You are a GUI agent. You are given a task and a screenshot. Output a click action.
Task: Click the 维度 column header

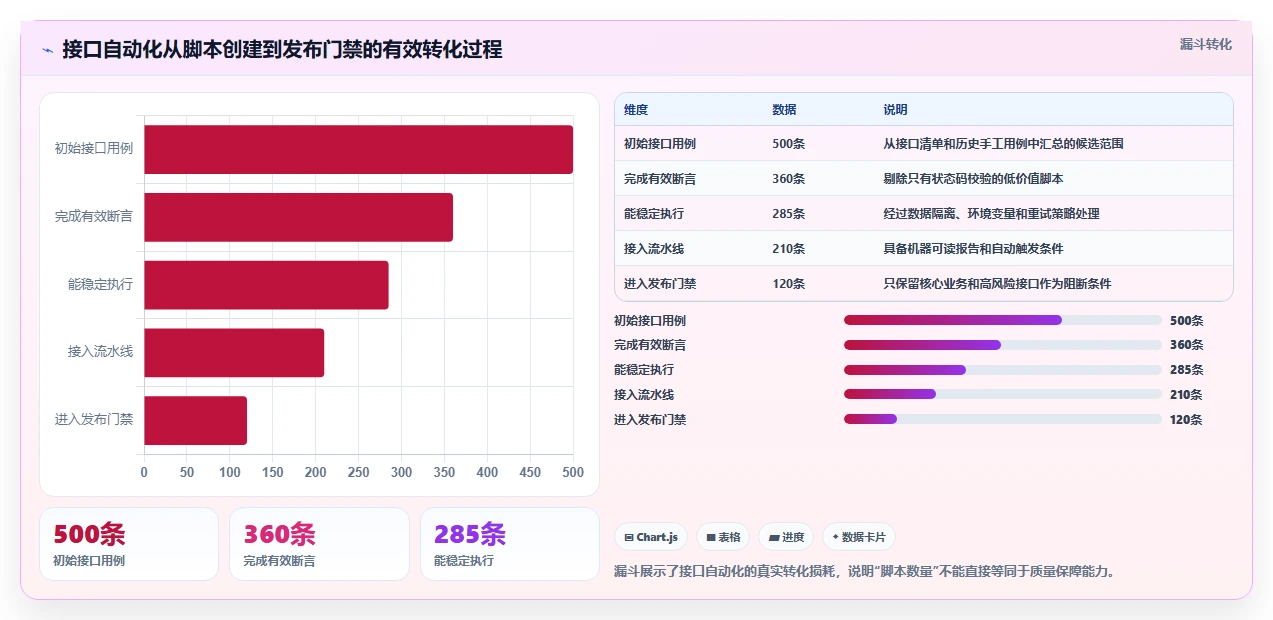pos(636,110)
